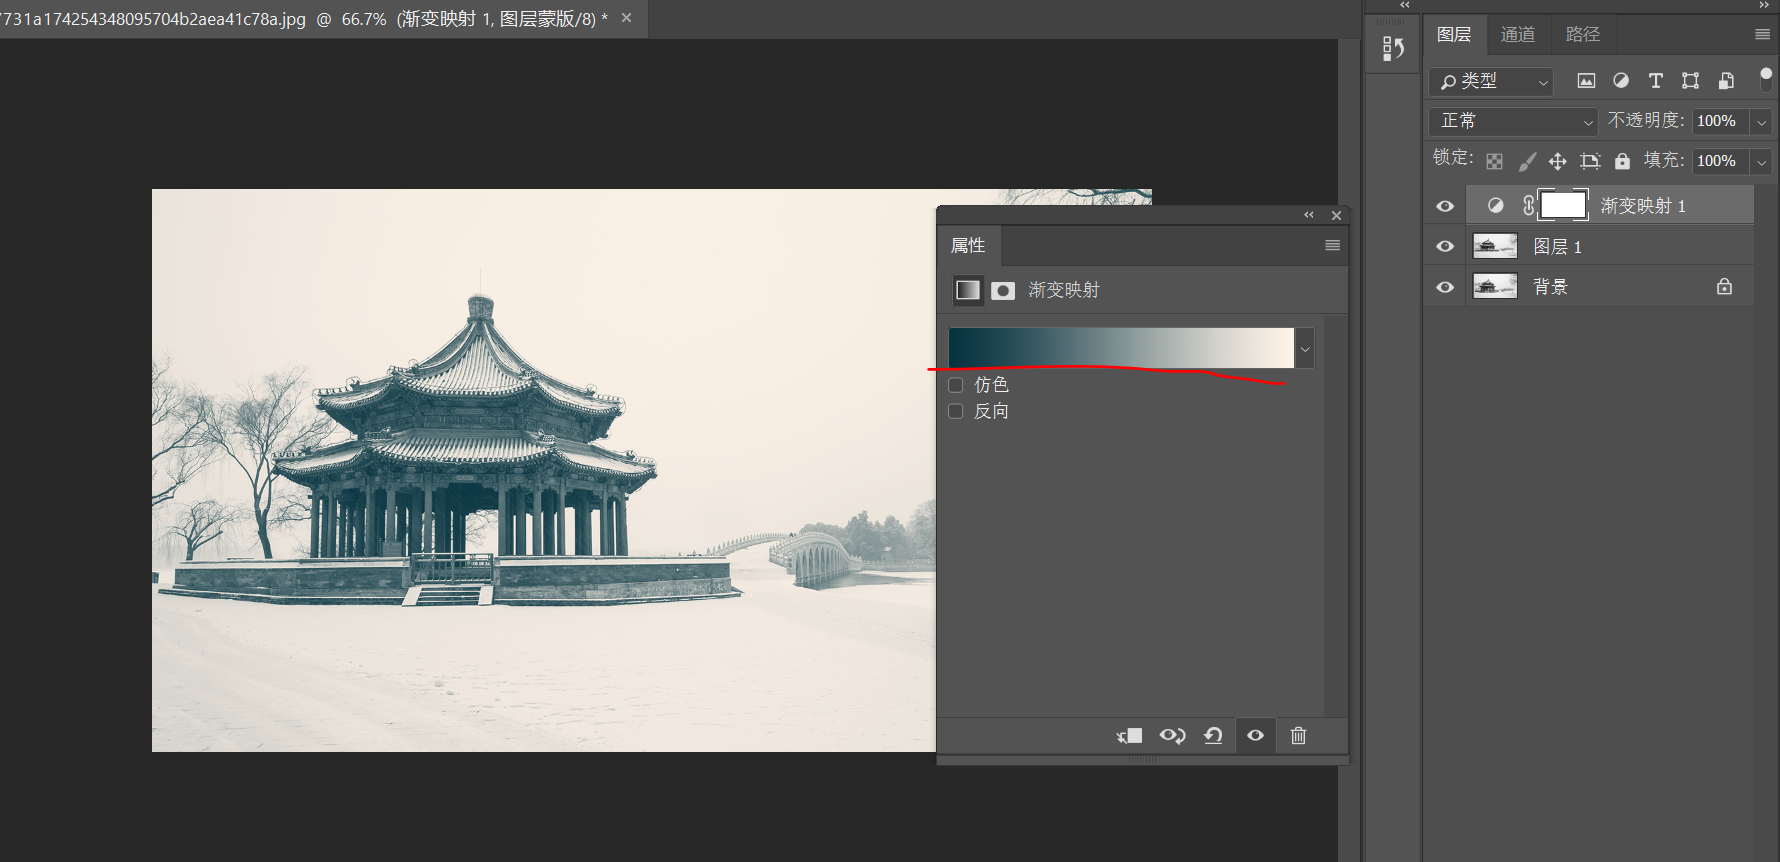Toggle adjustment layer visibility in 属性 panel
1780x862 pixels.
click(1255, 736)
